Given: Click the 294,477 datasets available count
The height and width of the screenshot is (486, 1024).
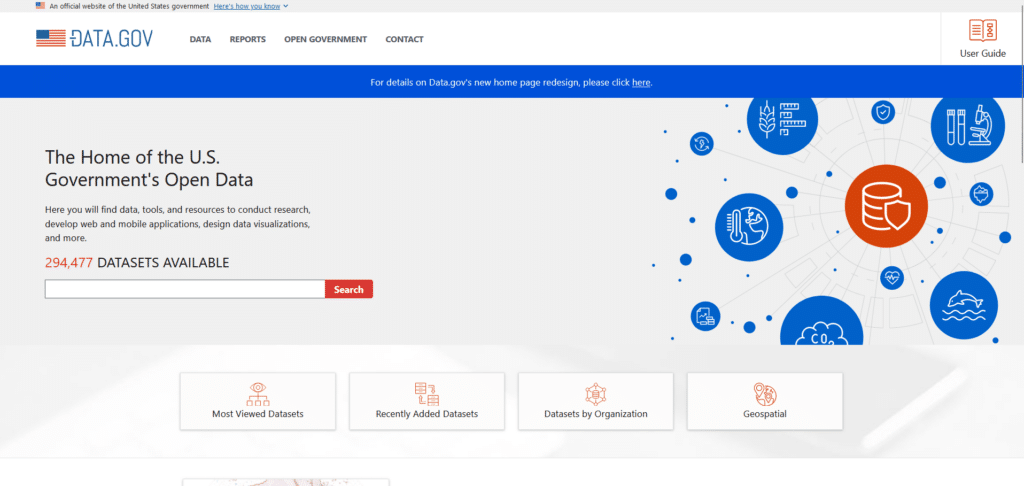Looking at the screenshot, I should tap(137, 263).
